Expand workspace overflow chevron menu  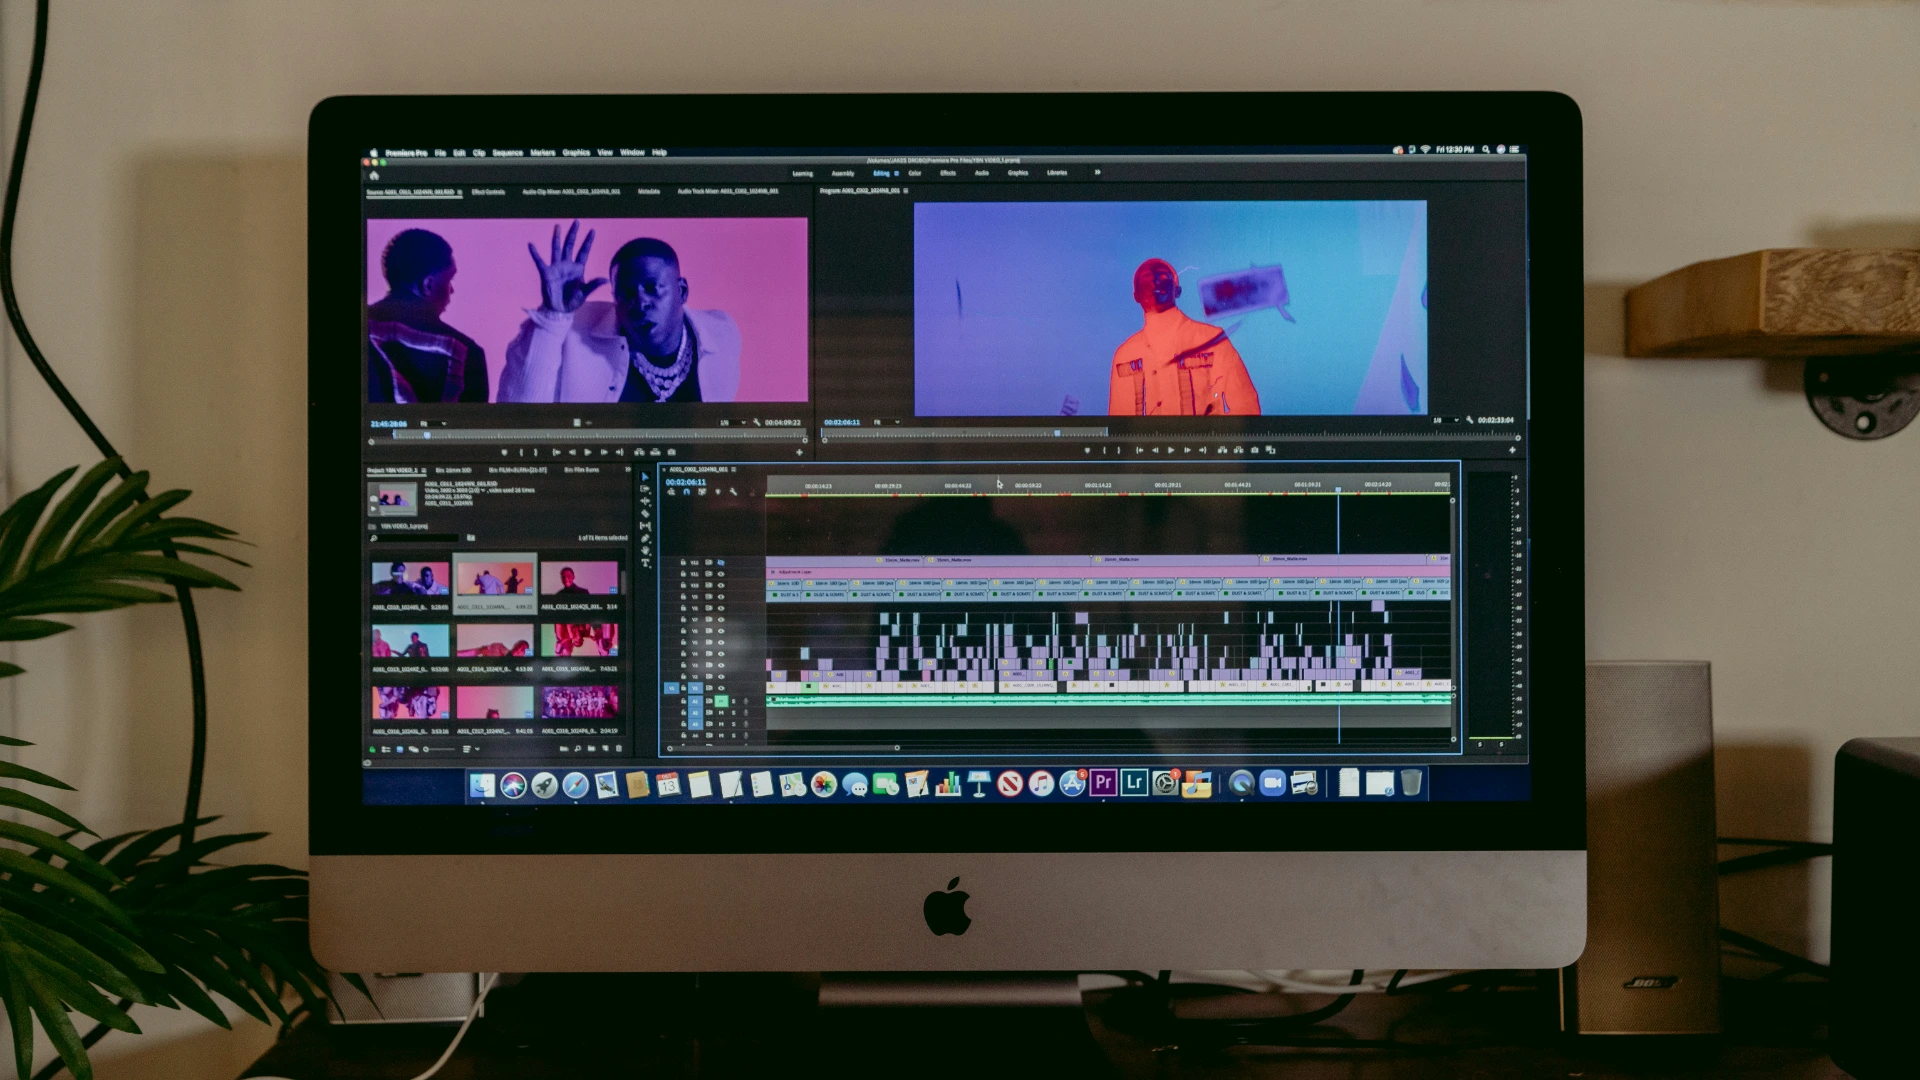click(1097, 173)
